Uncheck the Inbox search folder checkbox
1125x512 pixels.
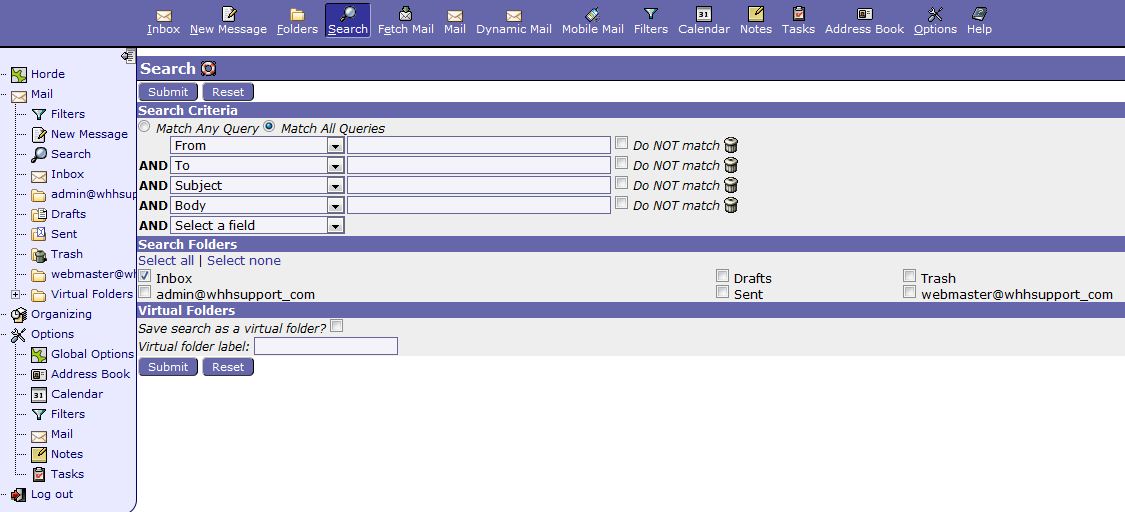[x=145, y=276]
